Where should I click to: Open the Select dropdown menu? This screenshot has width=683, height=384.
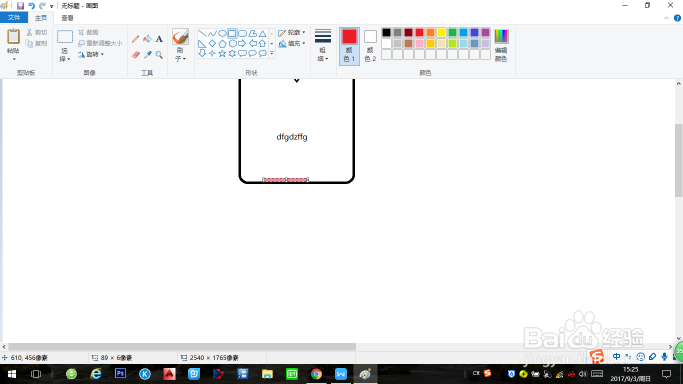[65, 55]
